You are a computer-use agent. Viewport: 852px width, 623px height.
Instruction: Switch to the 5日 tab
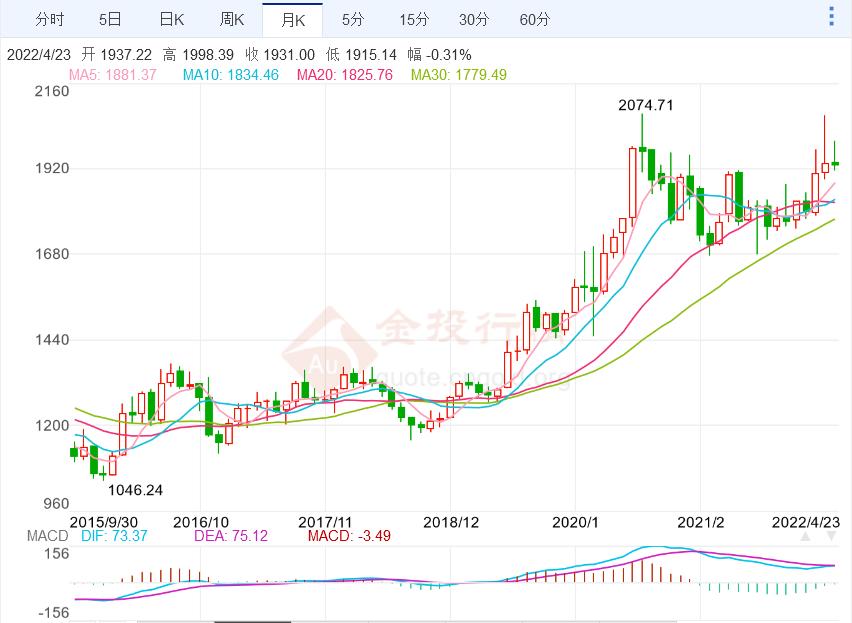110,20
